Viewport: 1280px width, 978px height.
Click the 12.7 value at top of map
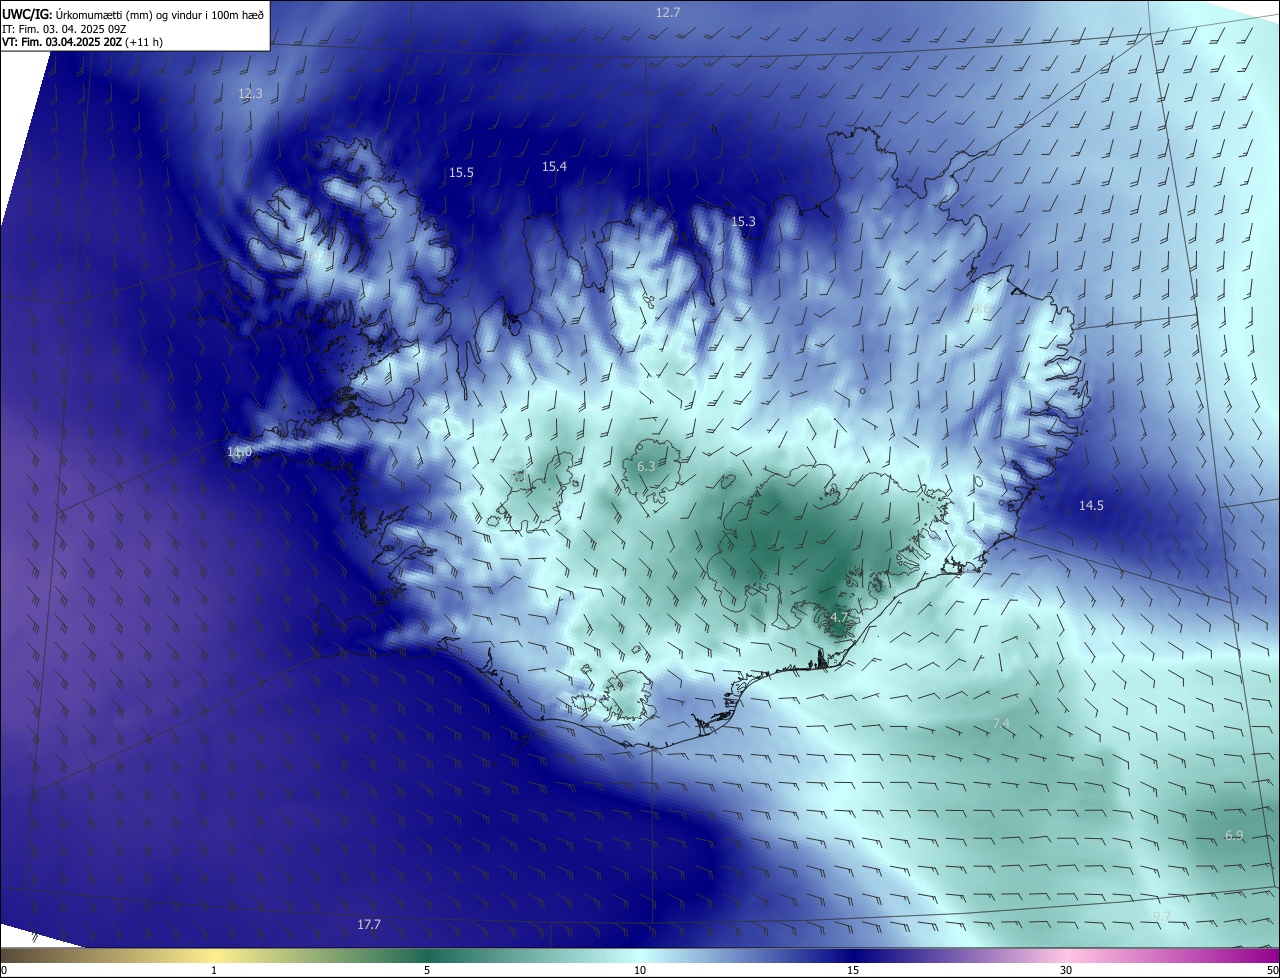click(x=668, y=13)
